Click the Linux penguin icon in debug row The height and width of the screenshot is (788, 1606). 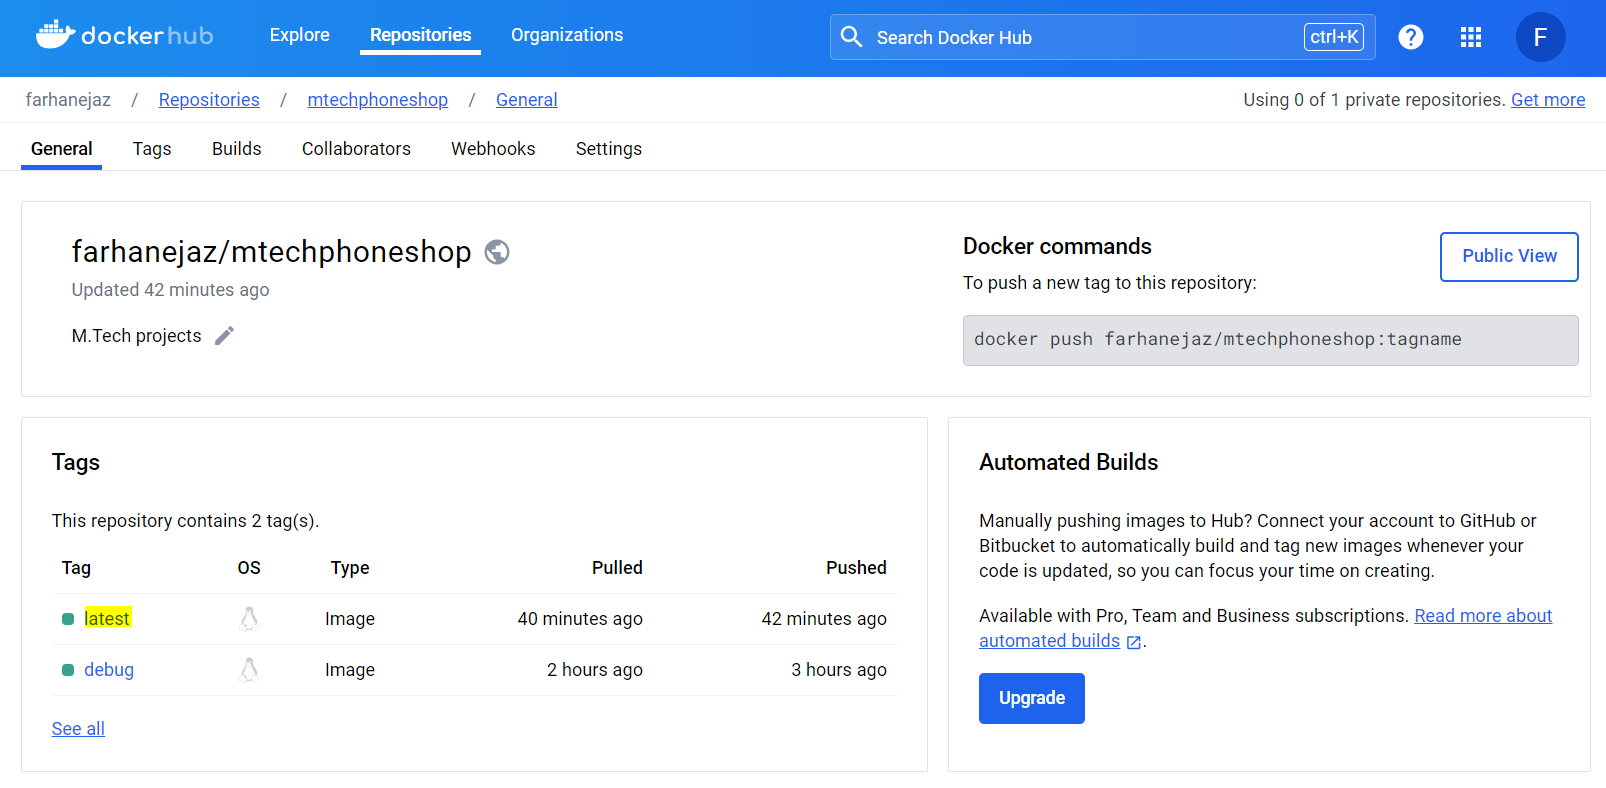click(249, 670)
